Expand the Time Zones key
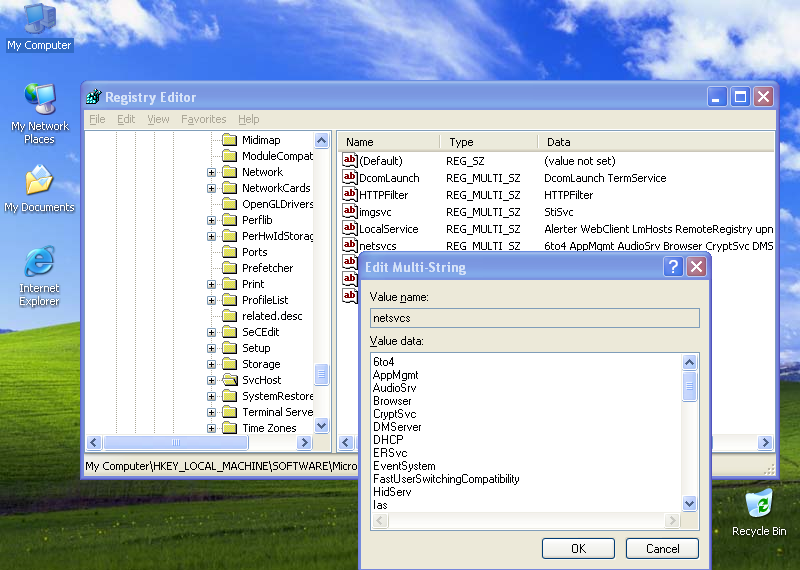 pyautogui.click(x=211, y=429)
